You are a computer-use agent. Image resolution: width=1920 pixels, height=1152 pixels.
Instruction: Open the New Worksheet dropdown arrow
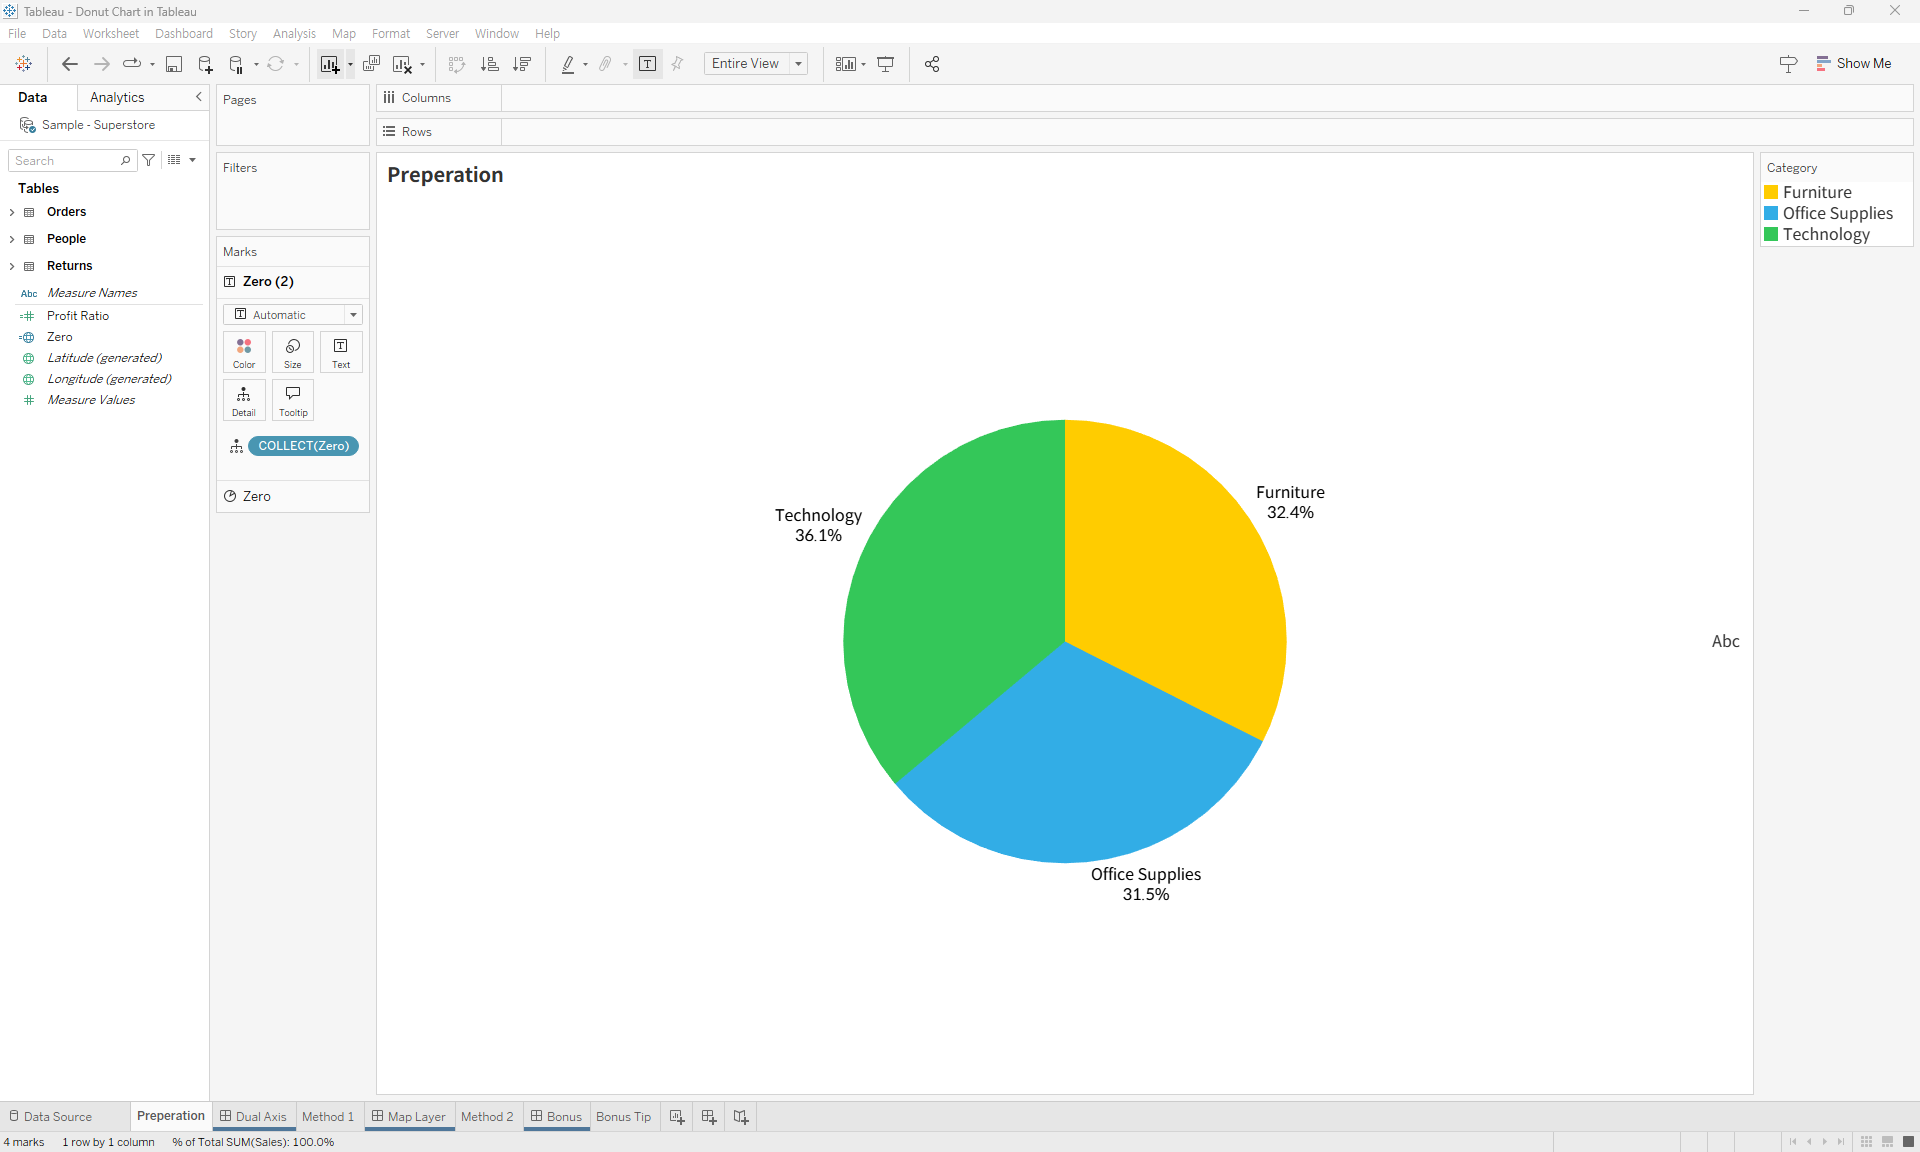click(350, 65)
